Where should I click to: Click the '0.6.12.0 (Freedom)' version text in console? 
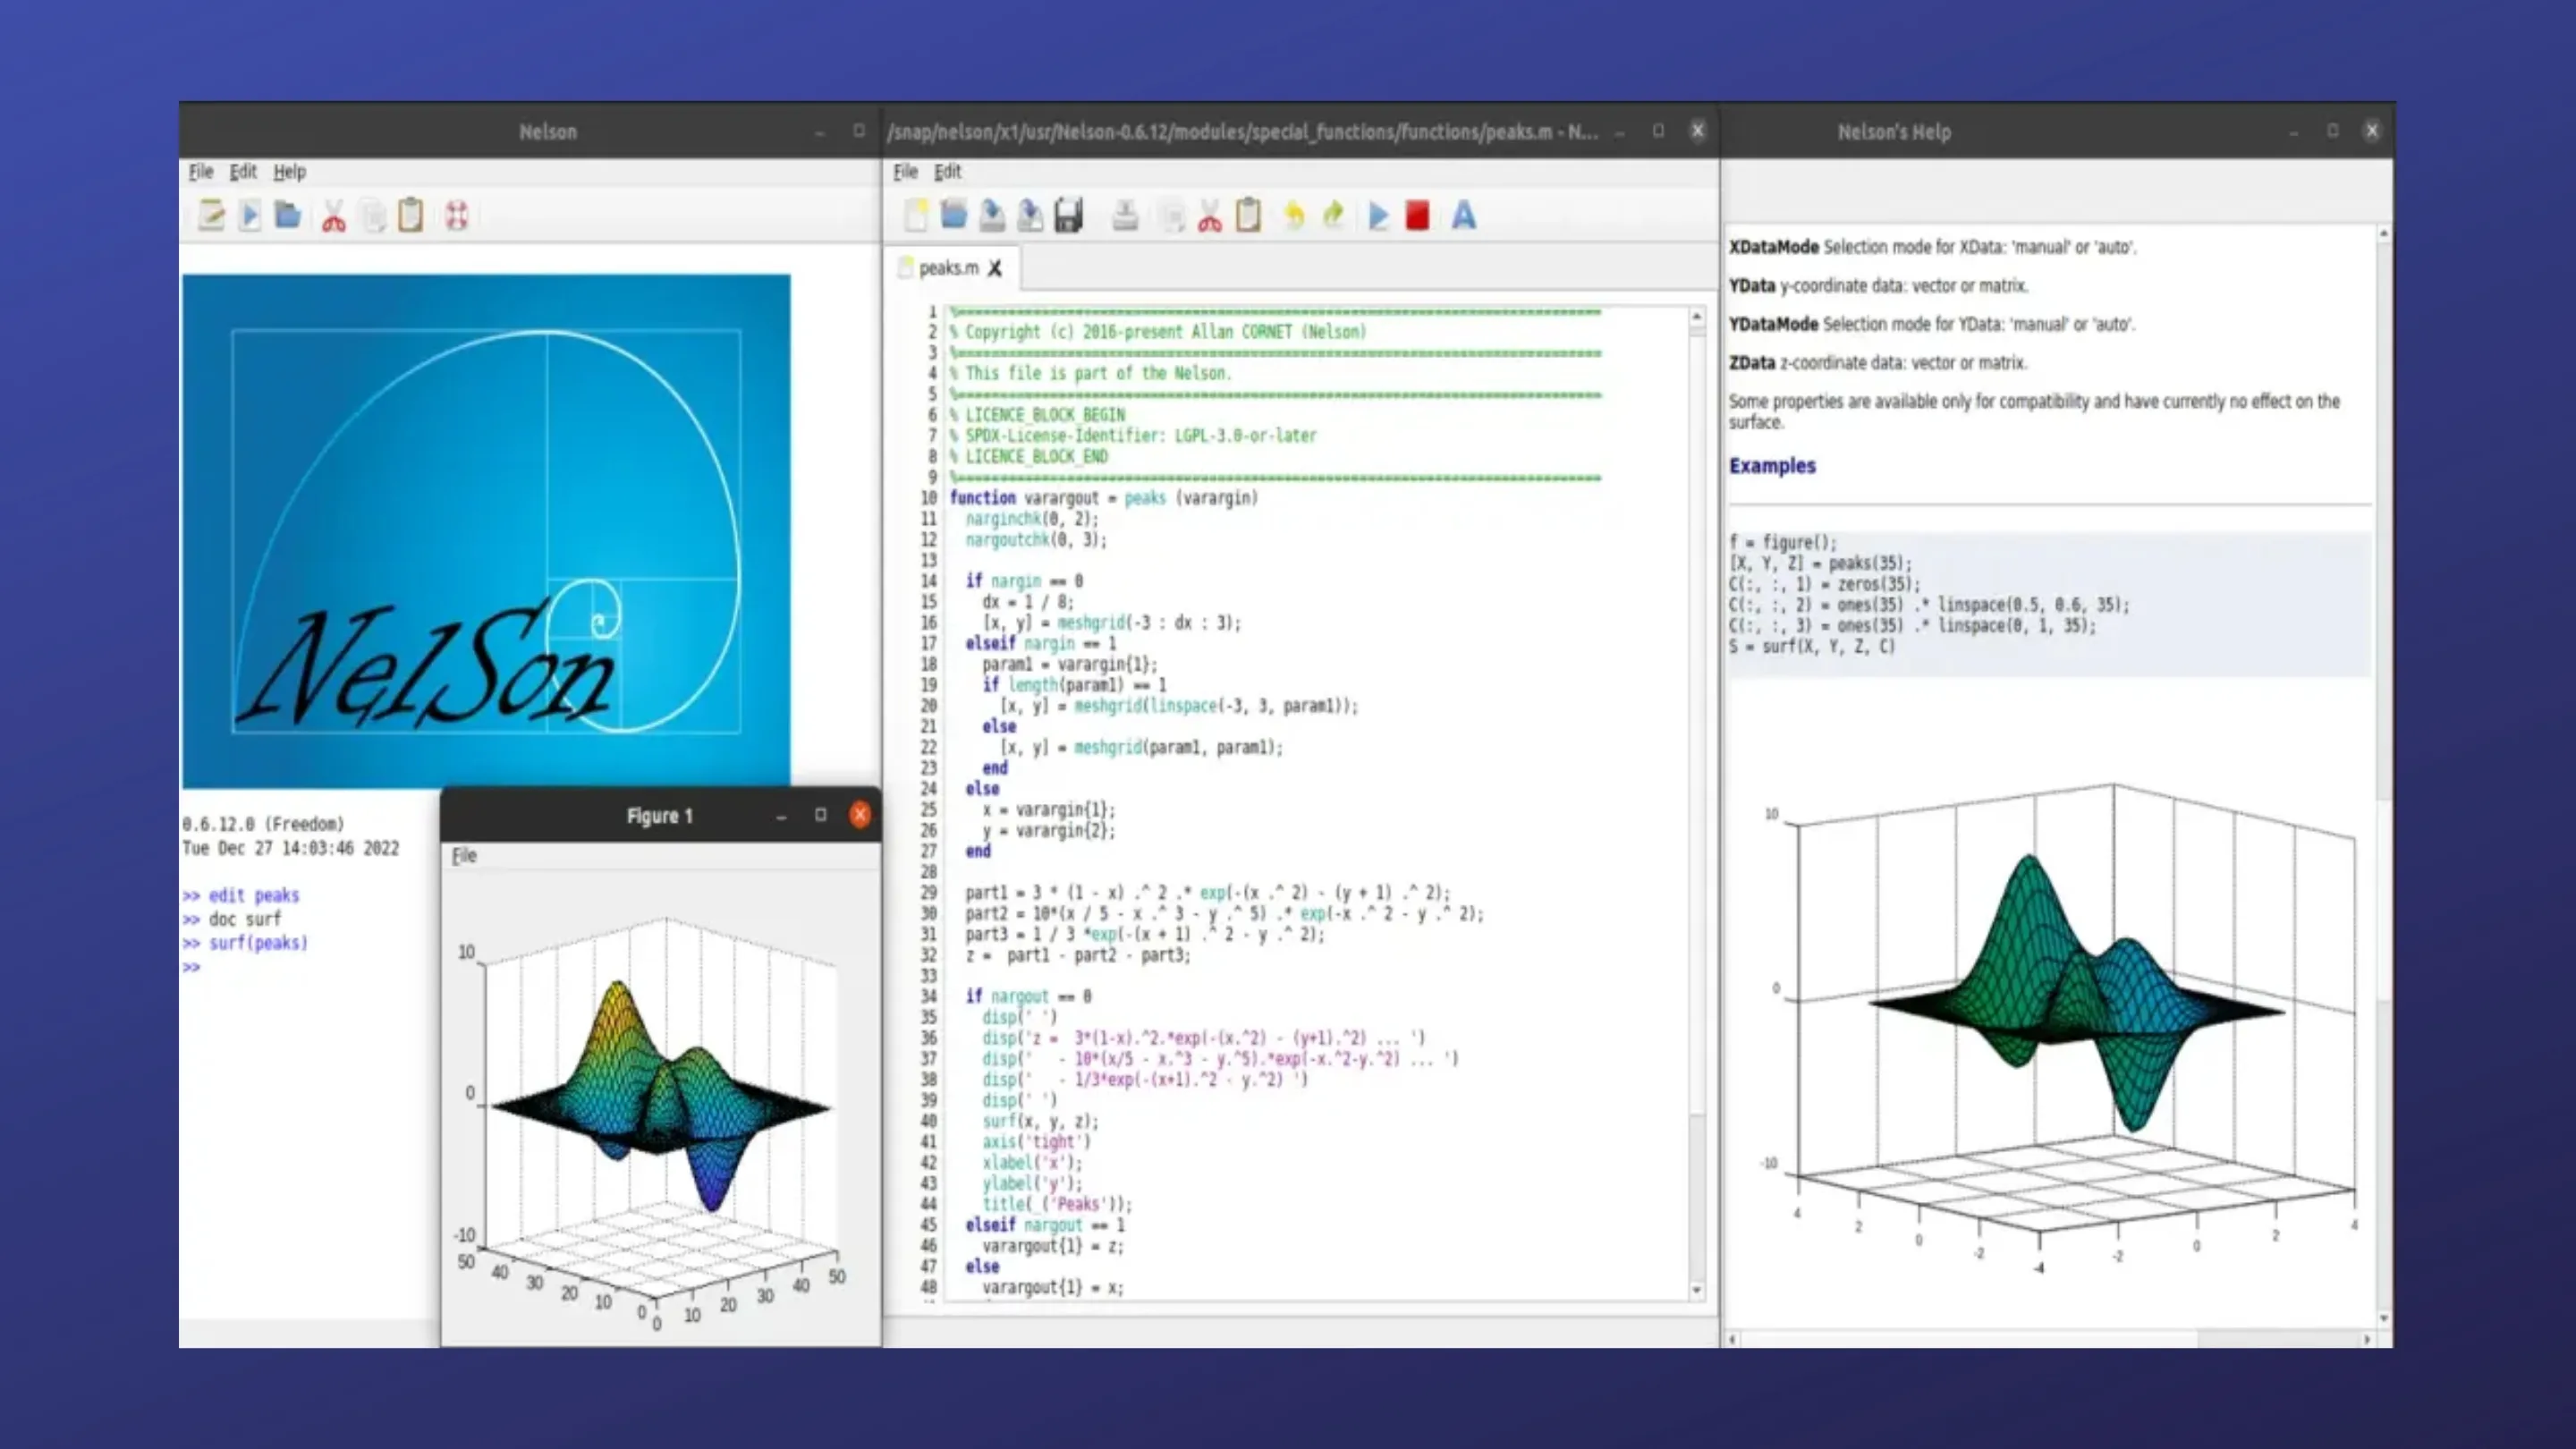pos(263,824)
